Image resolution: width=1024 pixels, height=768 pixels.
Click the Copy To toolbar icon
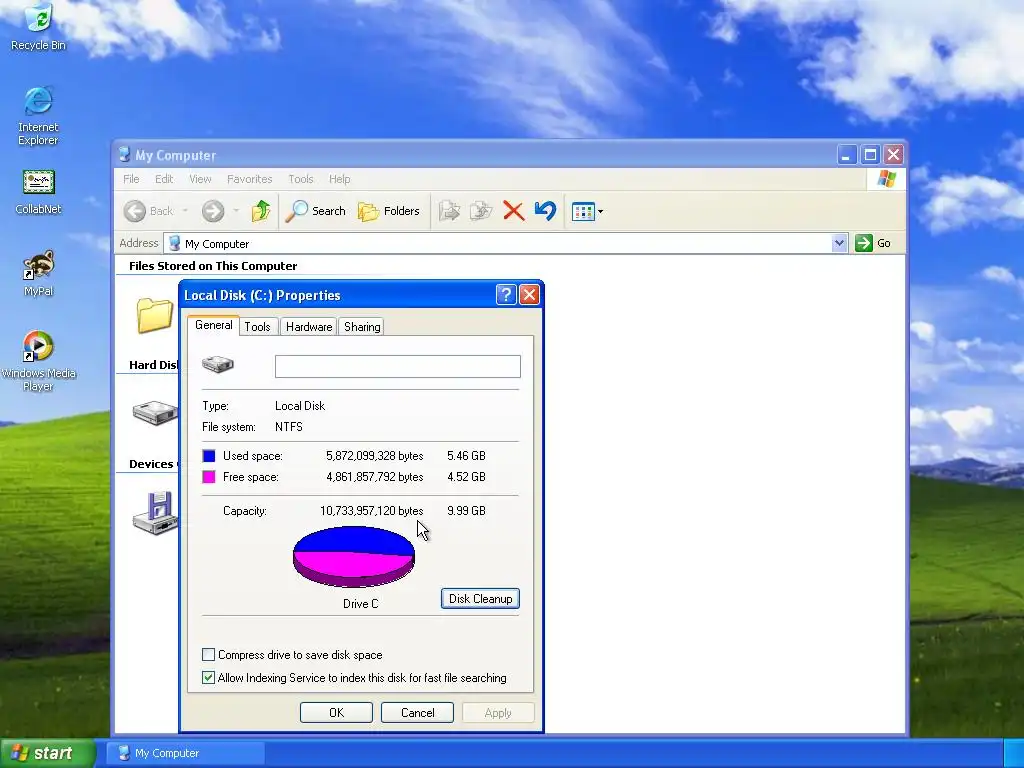481,211
